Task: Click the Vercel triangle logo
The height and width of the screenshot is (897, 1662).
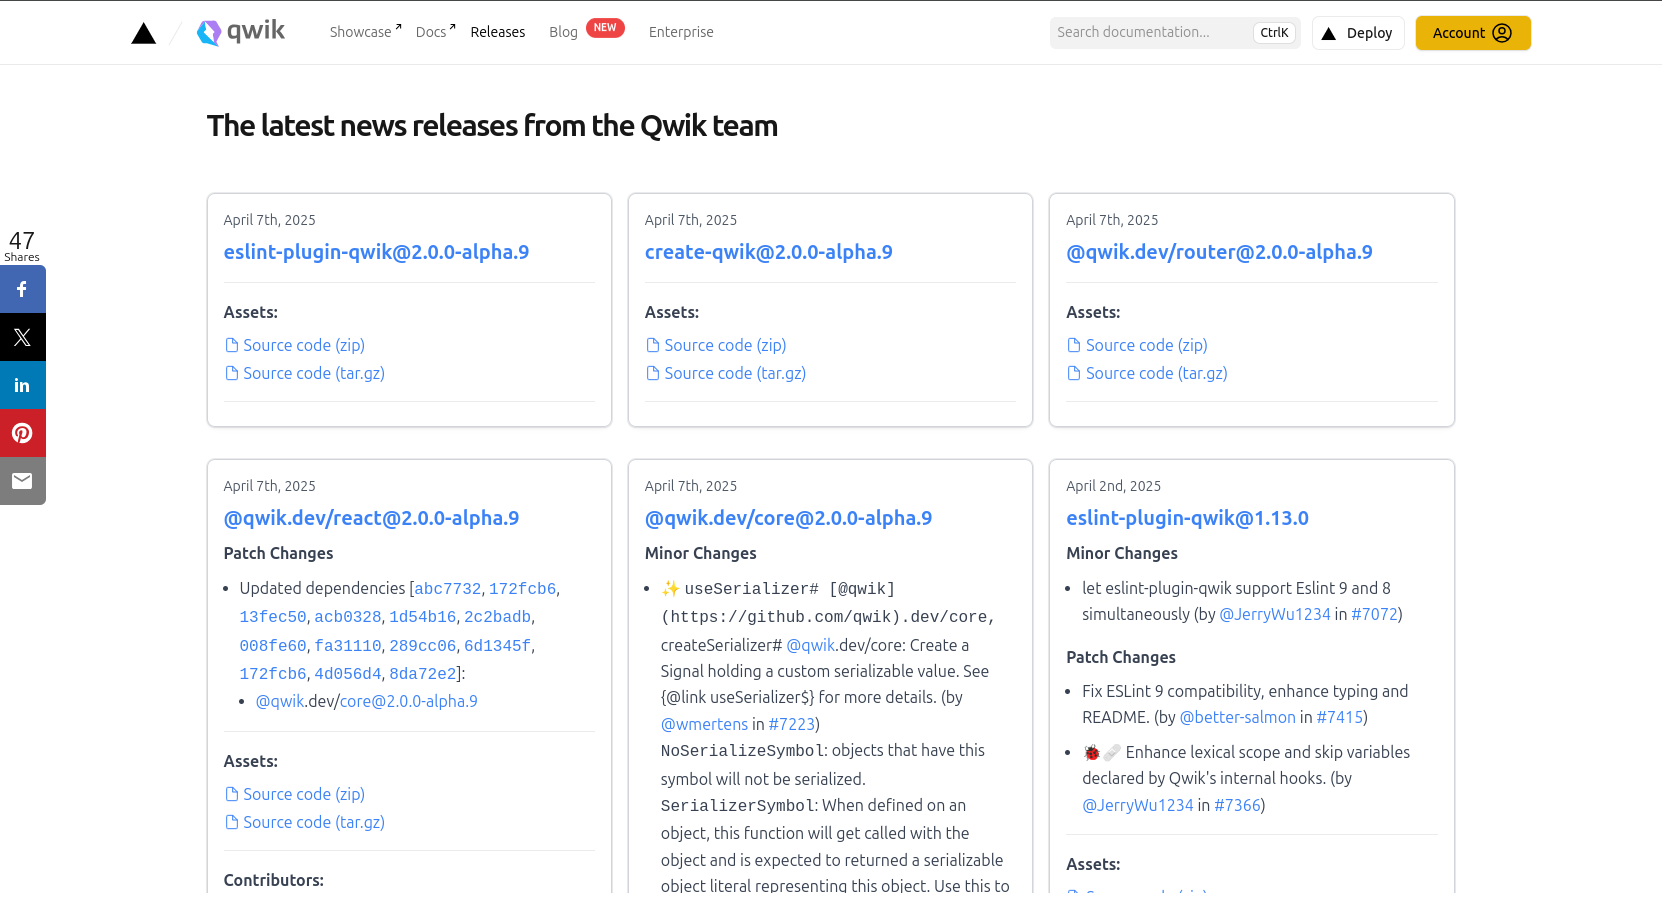Action: (144, 34)
